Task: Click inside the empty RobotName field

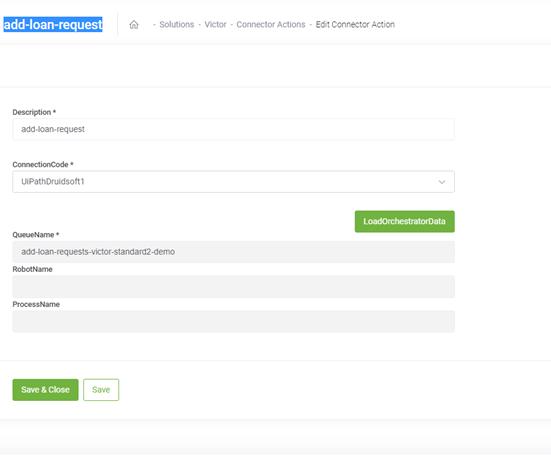Action: click(x=233, y=286)
